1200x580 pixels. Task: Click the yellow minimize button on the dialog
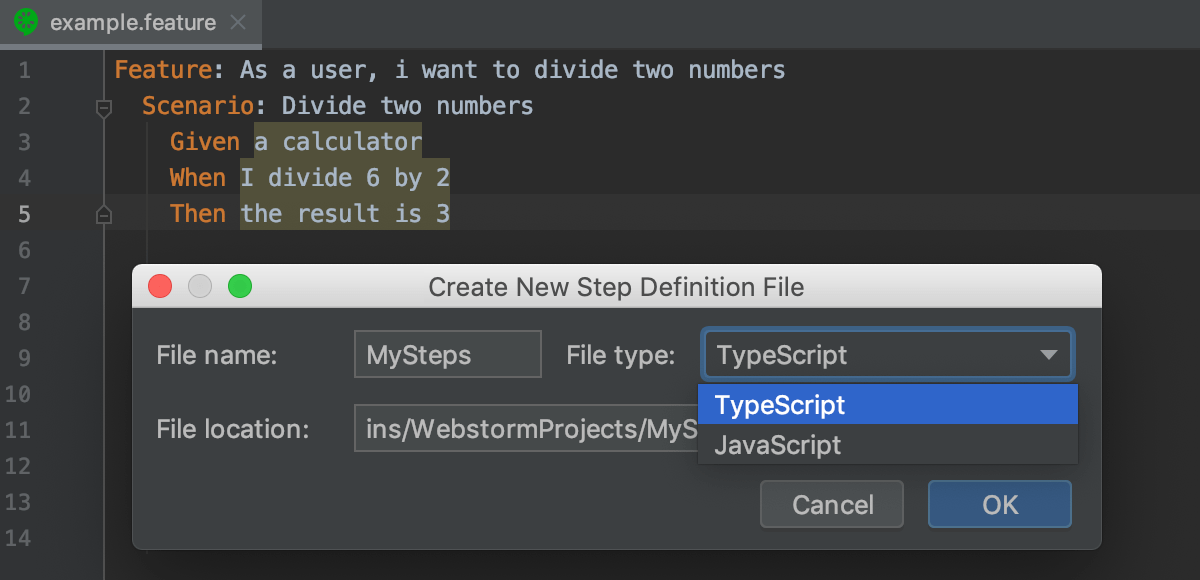200,286
